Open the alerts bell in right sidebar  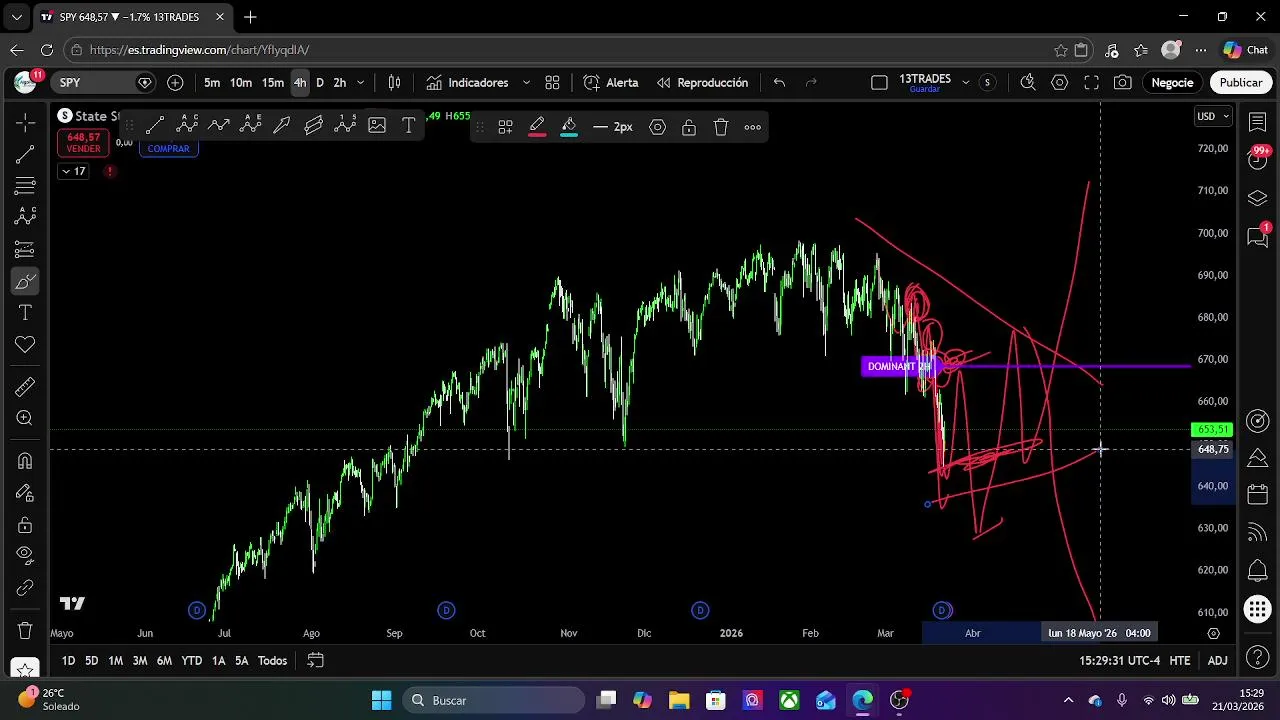point(1258,571)
